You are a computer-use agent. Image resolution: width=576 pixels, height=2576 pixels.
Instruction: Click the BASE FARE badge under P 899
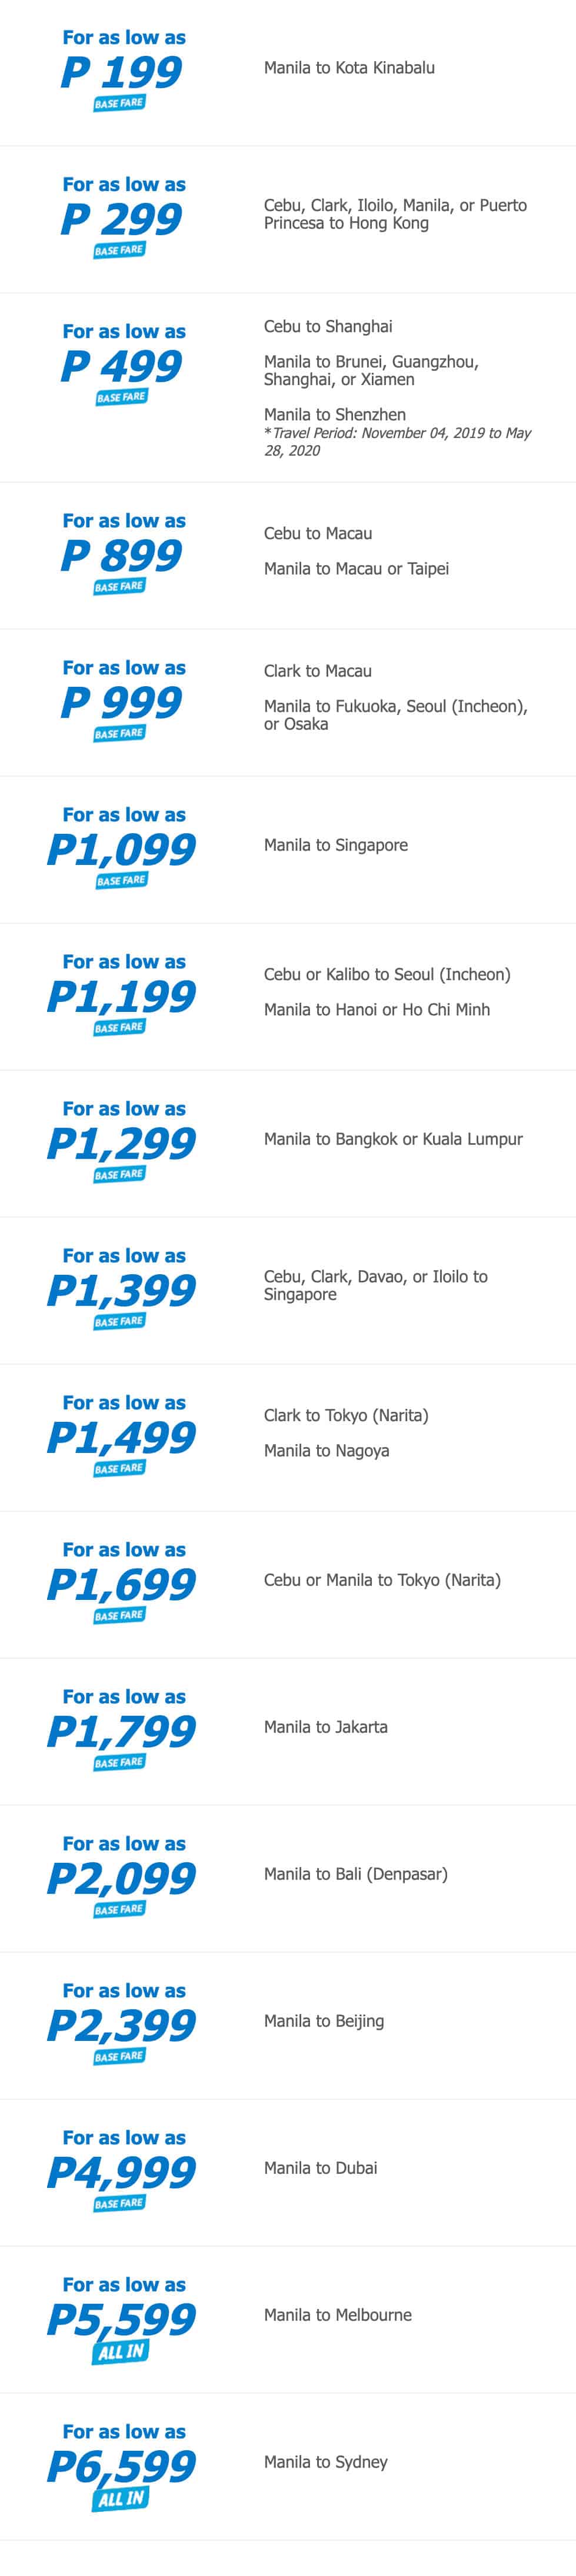[119, 586]
